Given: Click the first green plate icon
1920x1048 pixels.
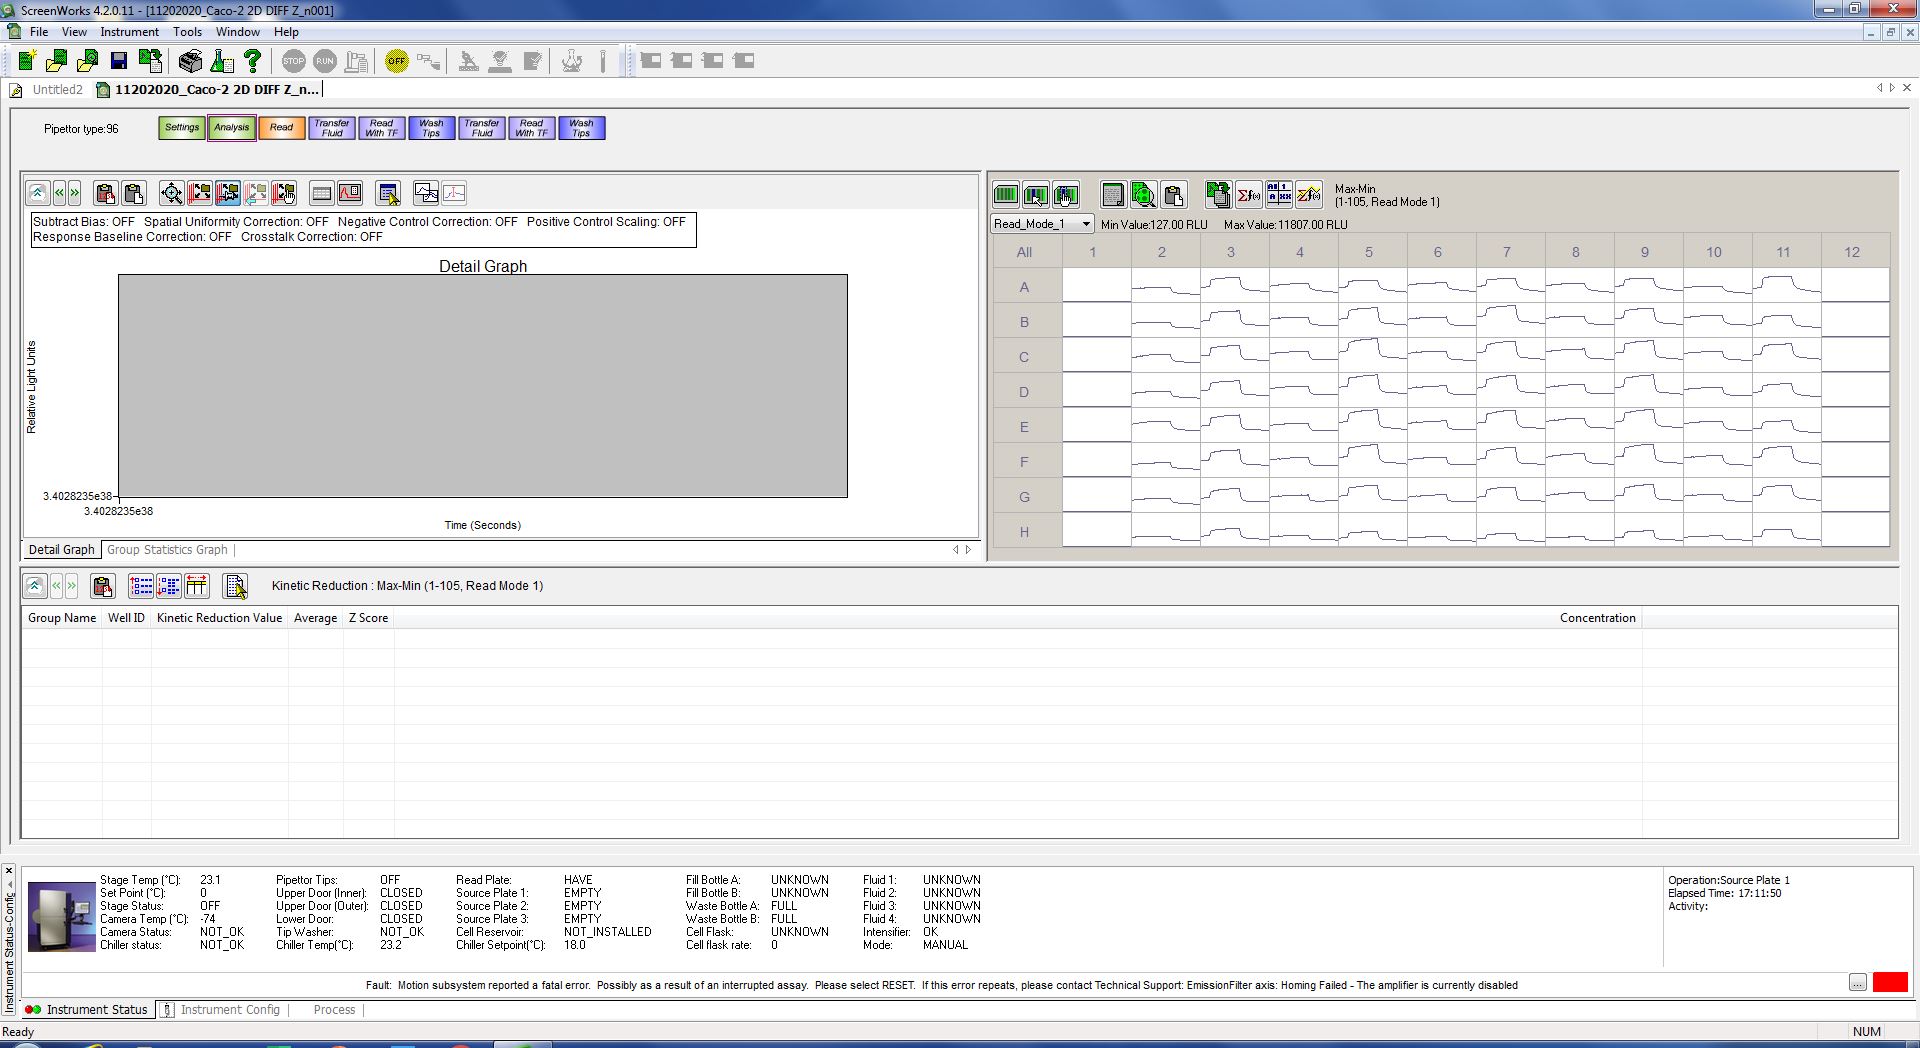Looking at the screenshot, I should coord(1006,194).
